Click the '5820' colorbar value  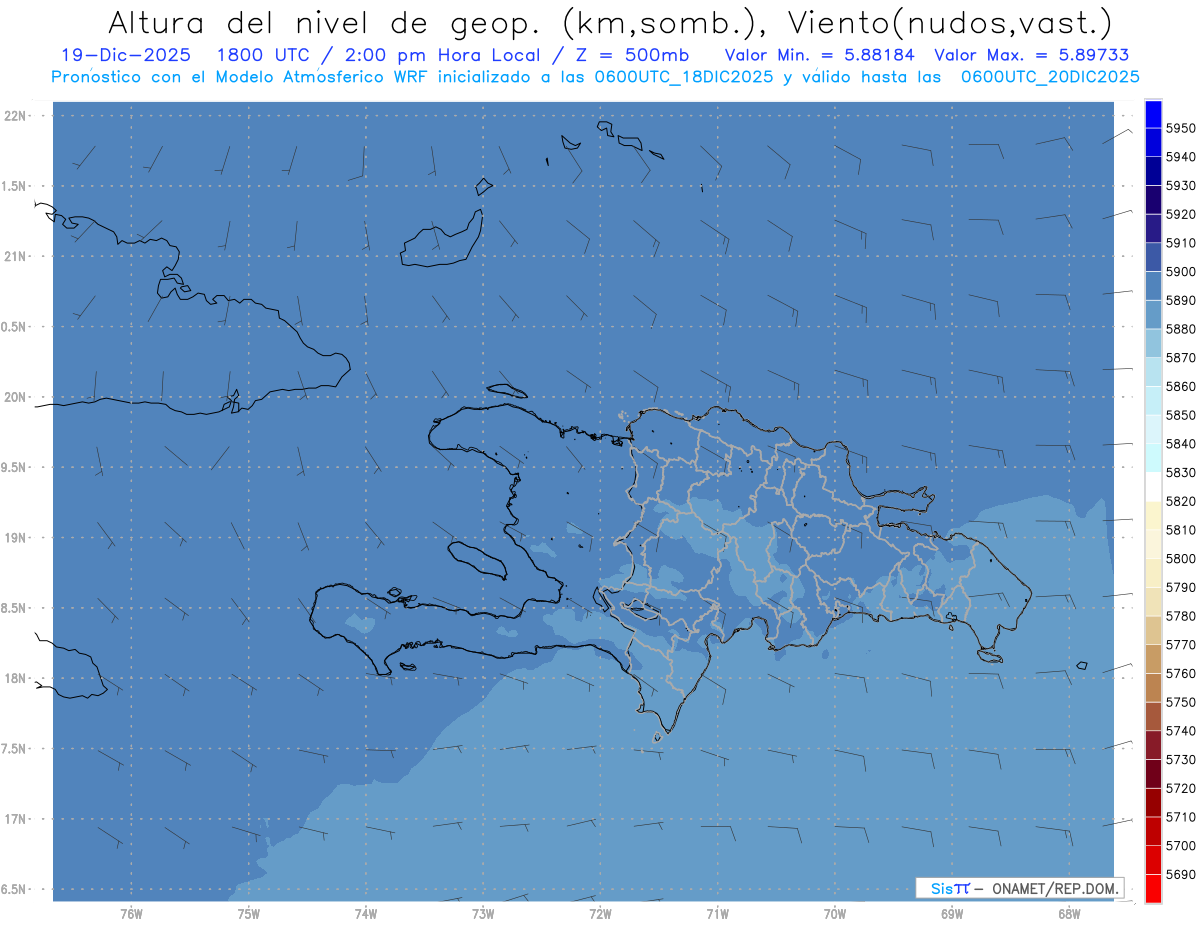click(1180, 501)
